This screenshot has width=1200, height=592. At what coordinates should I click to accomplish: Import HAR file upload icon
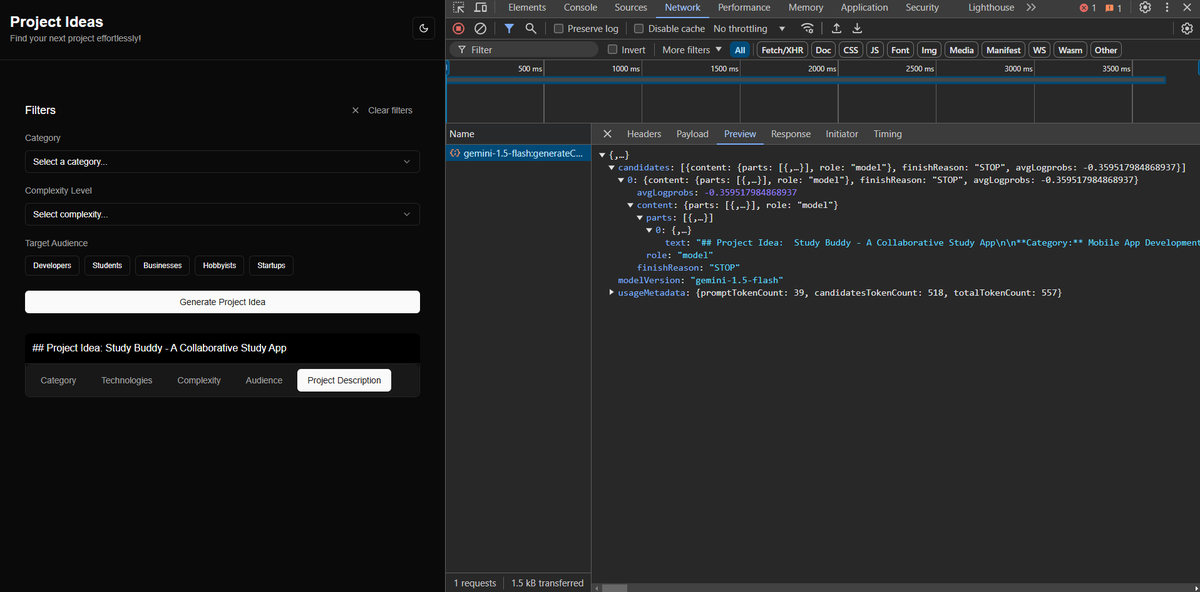(837, 29)
